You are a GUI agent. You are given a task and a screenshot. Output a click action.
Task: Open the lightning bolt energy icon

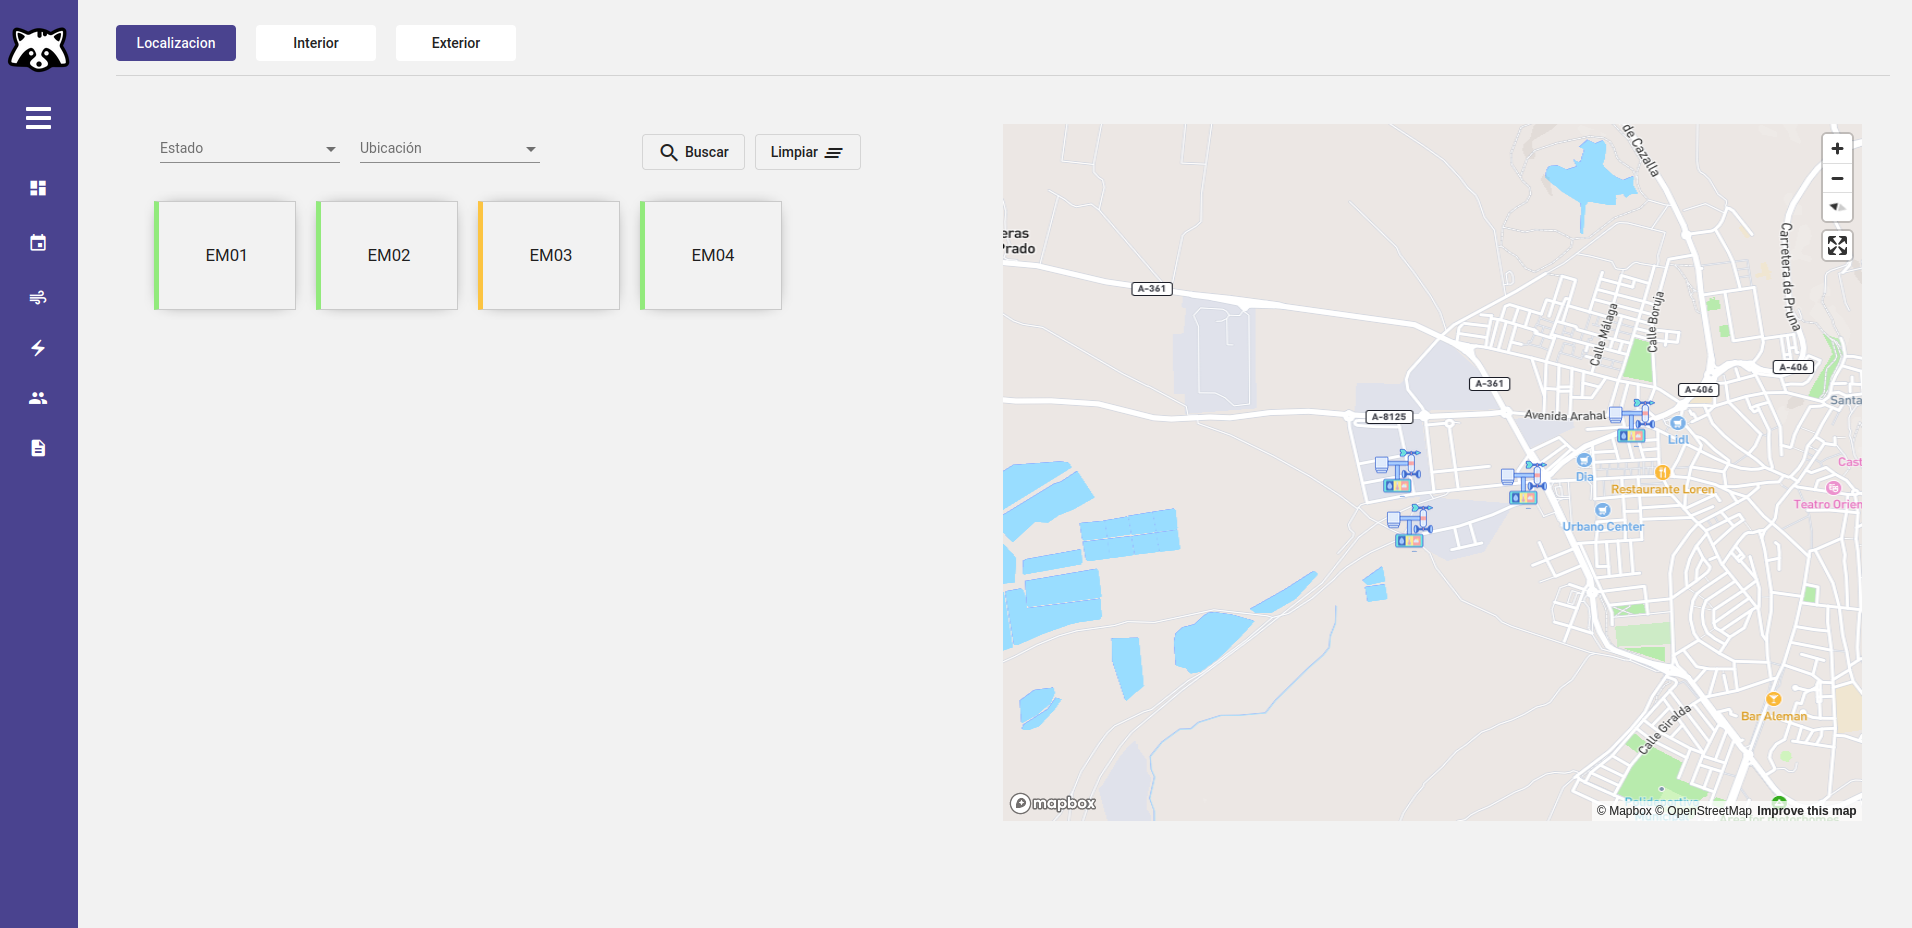38,348
